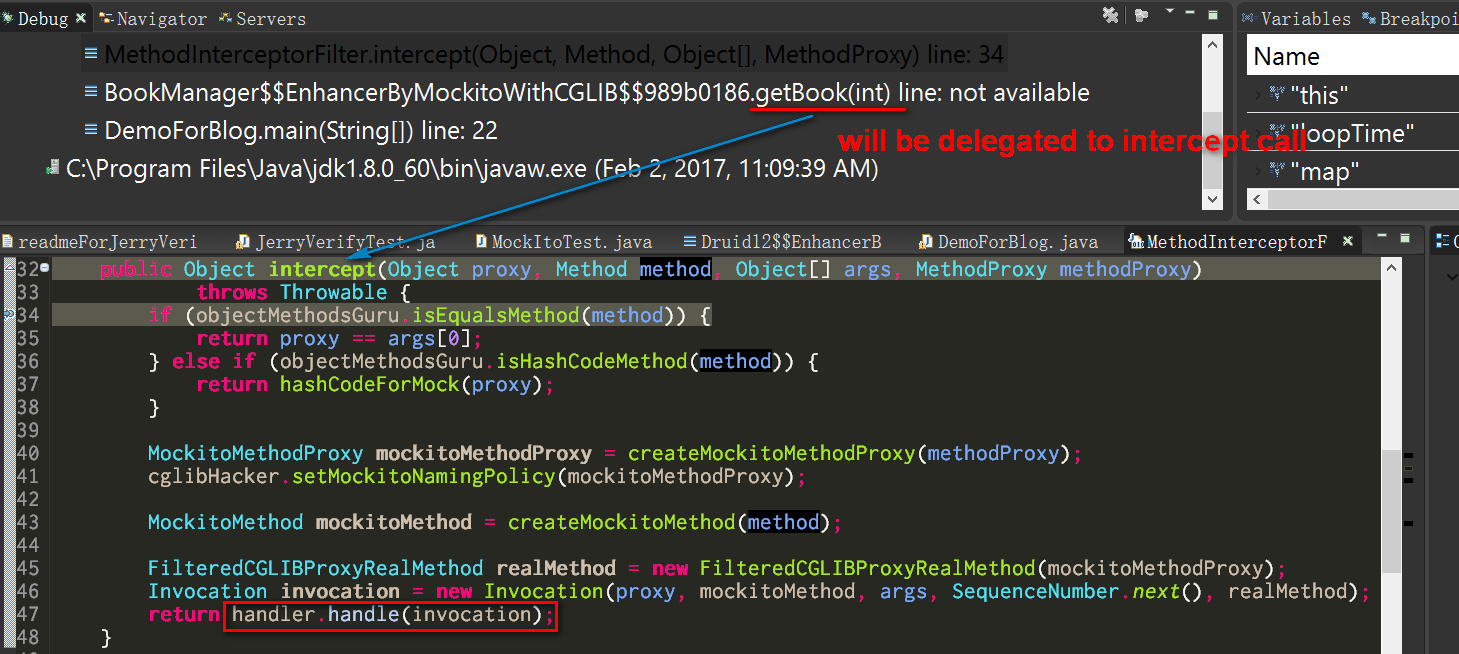Click the Debug view scrollbar down arrow
Viewport: 1459px width, 654px height.
point(1212,200)
